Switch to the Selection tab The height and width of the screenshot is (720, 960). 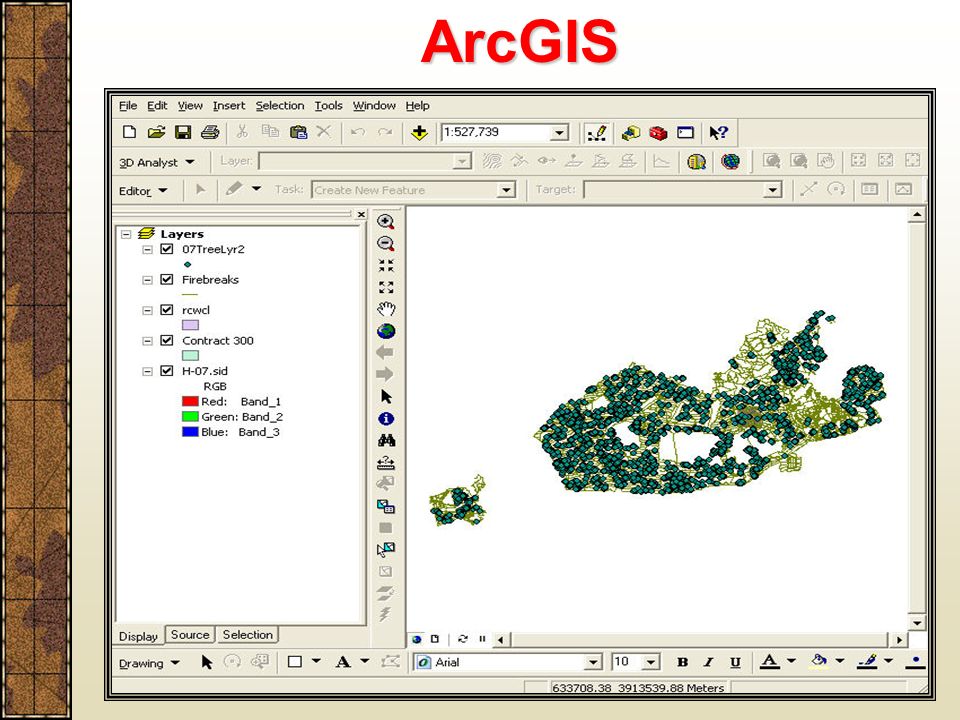click(248, 635)
